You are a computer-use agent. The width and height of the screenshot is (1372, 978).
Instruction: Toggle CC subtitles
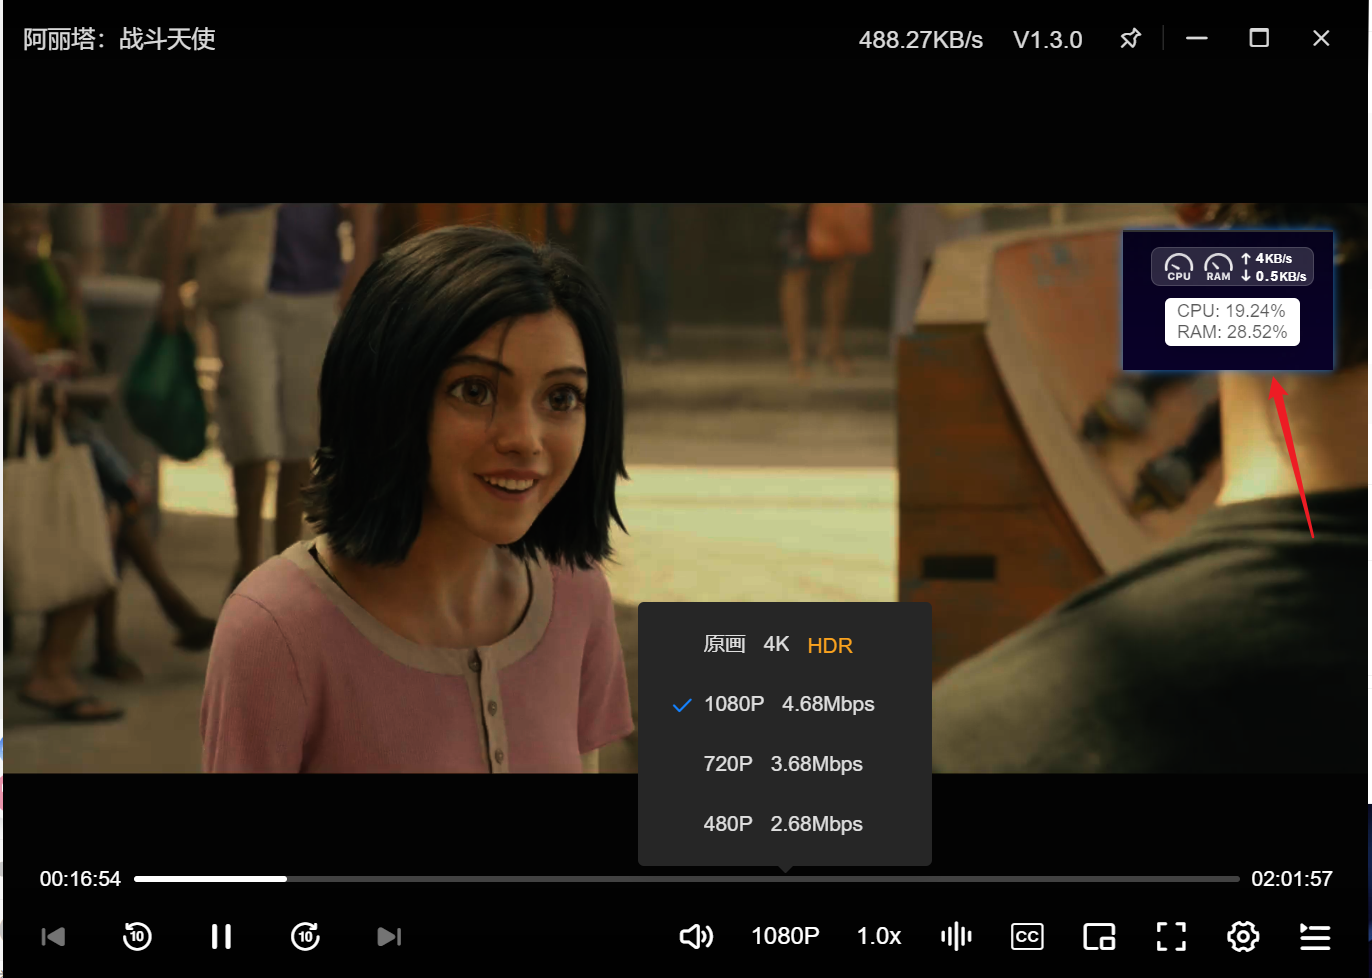coord(1027,937)
